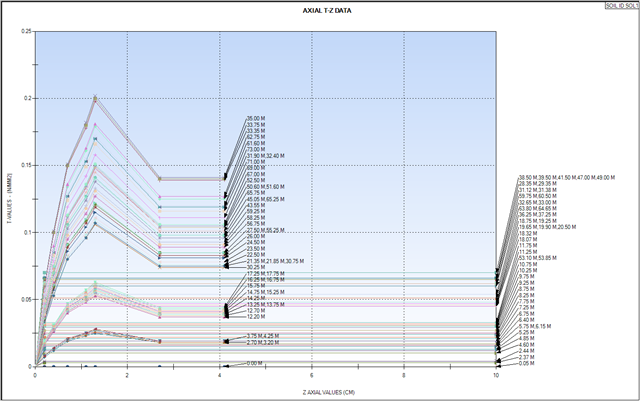The height and width of the screenshot is (401, 640).
Task: Click the T-VALUES - (N/MM2) axis title
Action: click(10, 198)
